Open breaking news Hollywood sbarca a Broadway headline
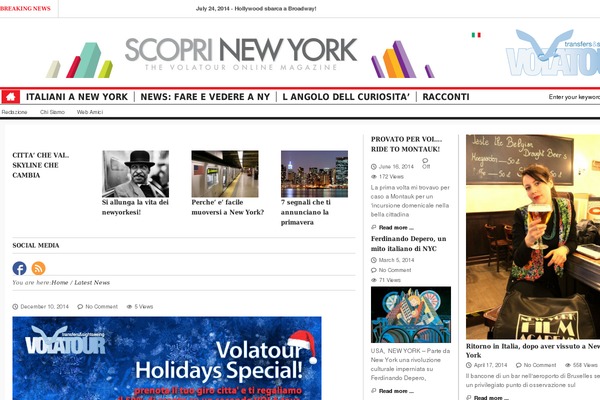This screenshot has height=400, width=600. pyautogui.click(x=256, y=8)
